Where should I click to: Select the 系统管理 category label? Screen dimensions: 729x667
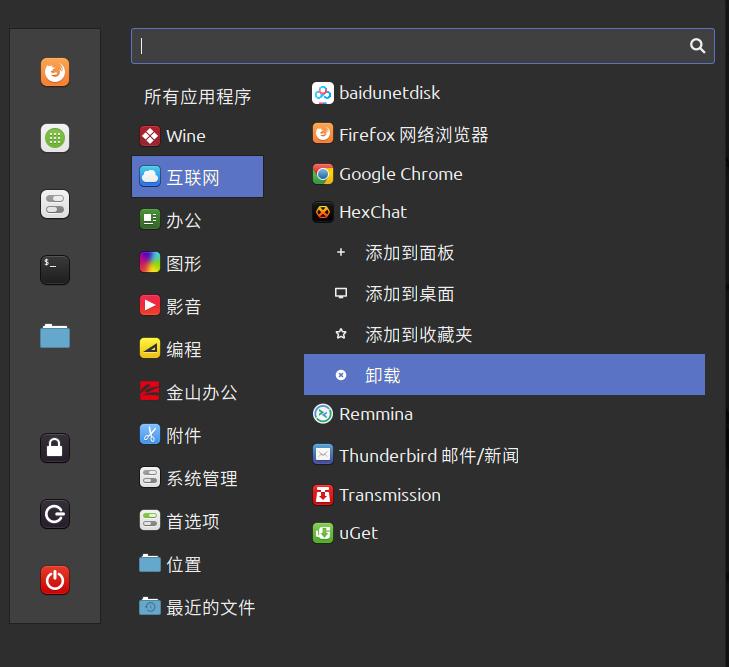point(202,478)
